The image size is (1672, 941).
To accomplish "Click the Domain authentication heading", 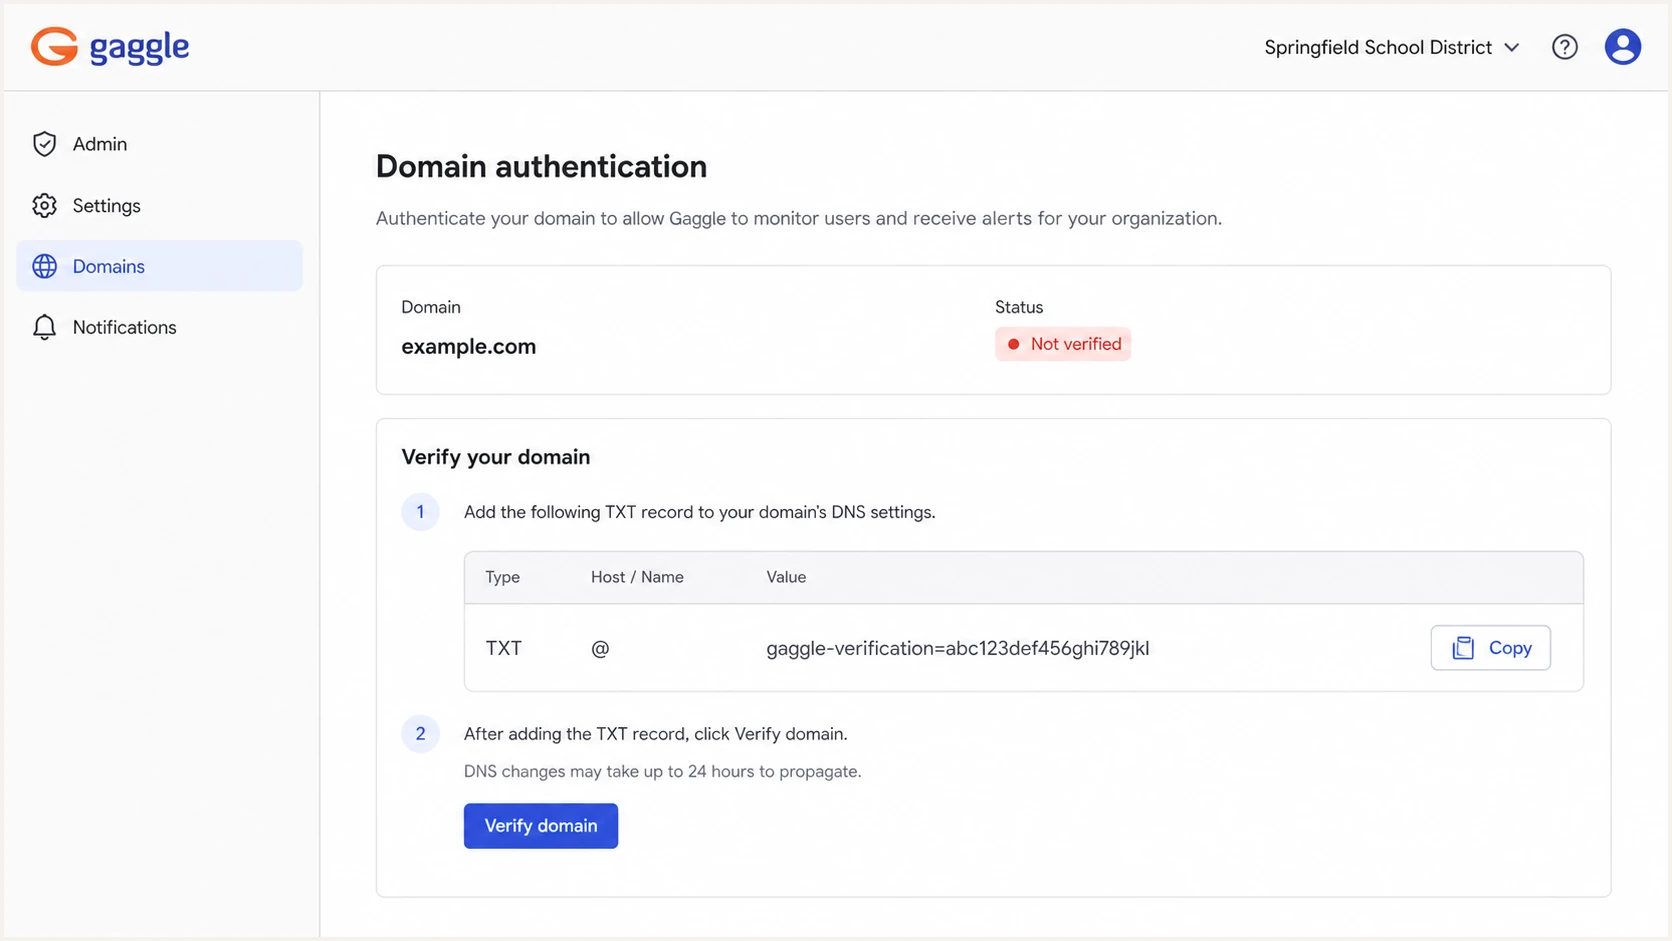I will coord(541,166).
